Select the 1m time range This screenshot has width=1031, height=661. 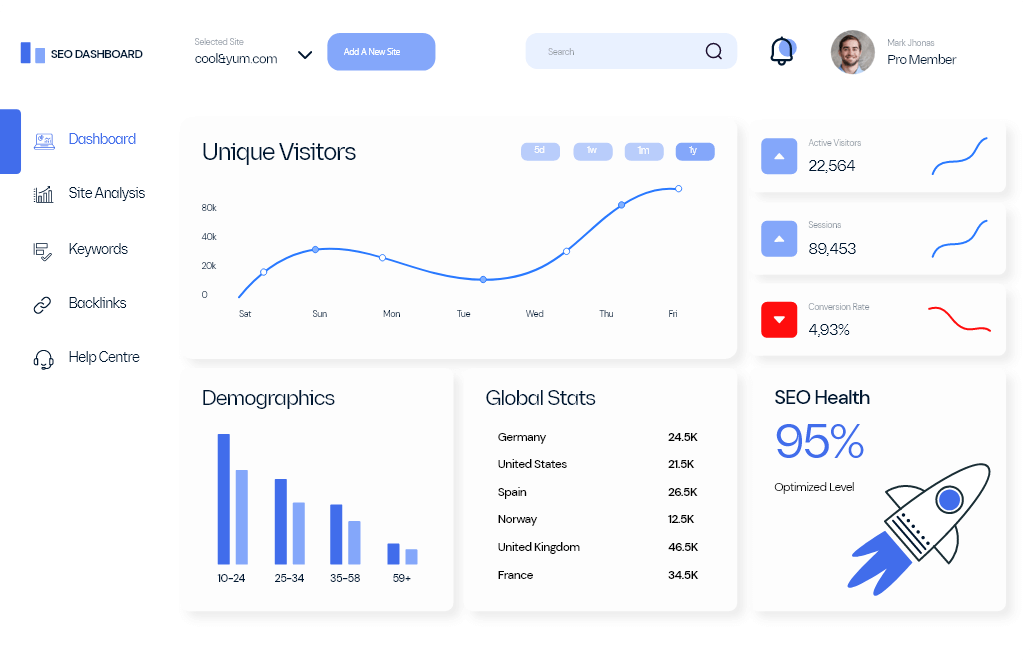[644, 151]
